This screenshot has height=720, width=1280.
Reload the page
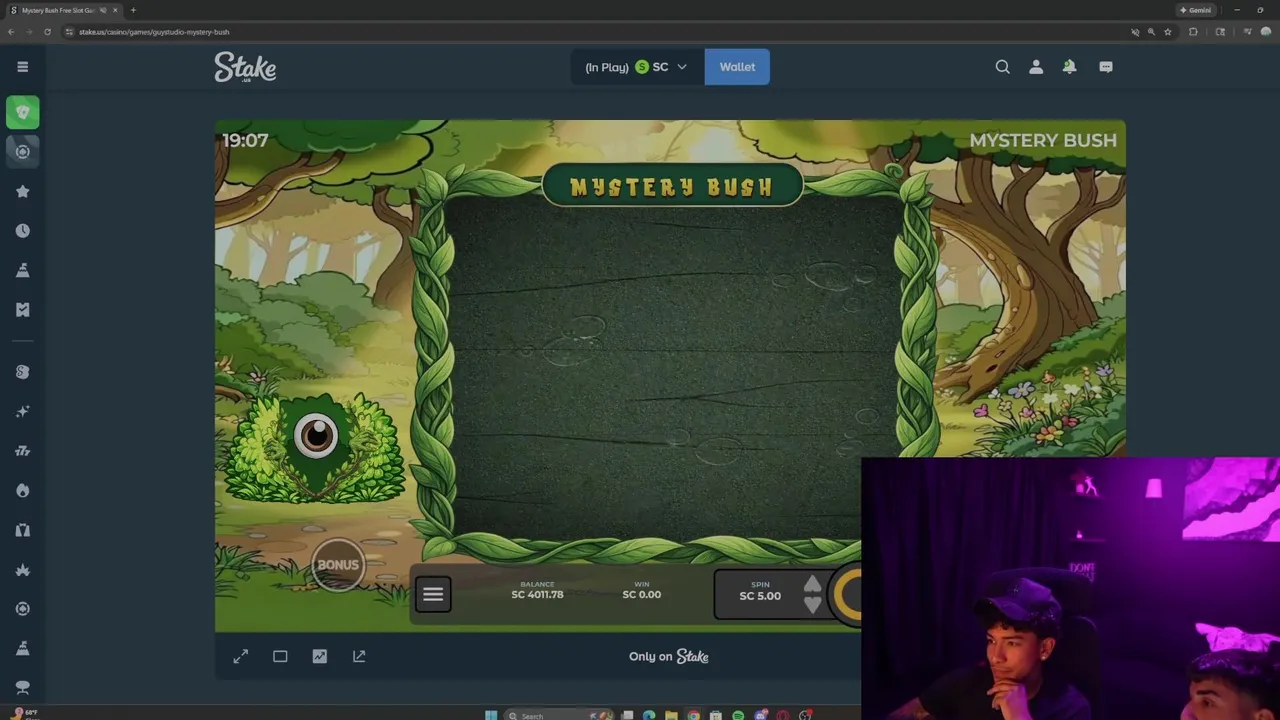click(47, 32)
